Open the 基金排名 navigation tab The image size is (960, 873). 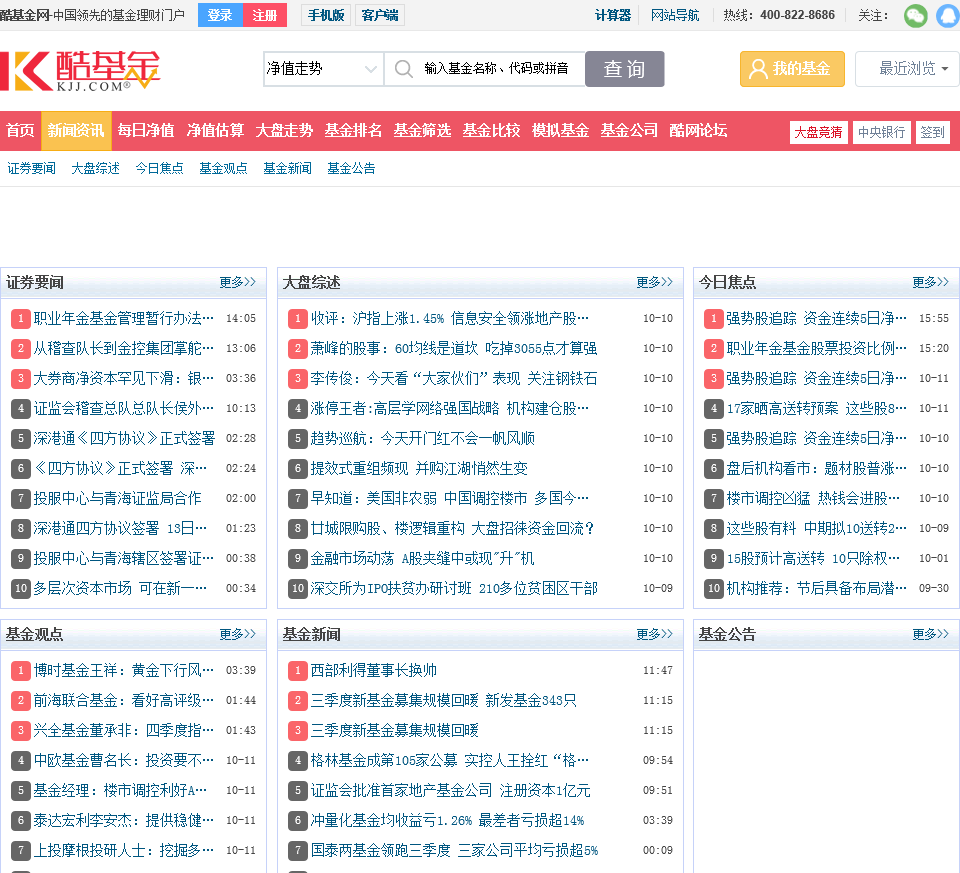tap(353, 130)
